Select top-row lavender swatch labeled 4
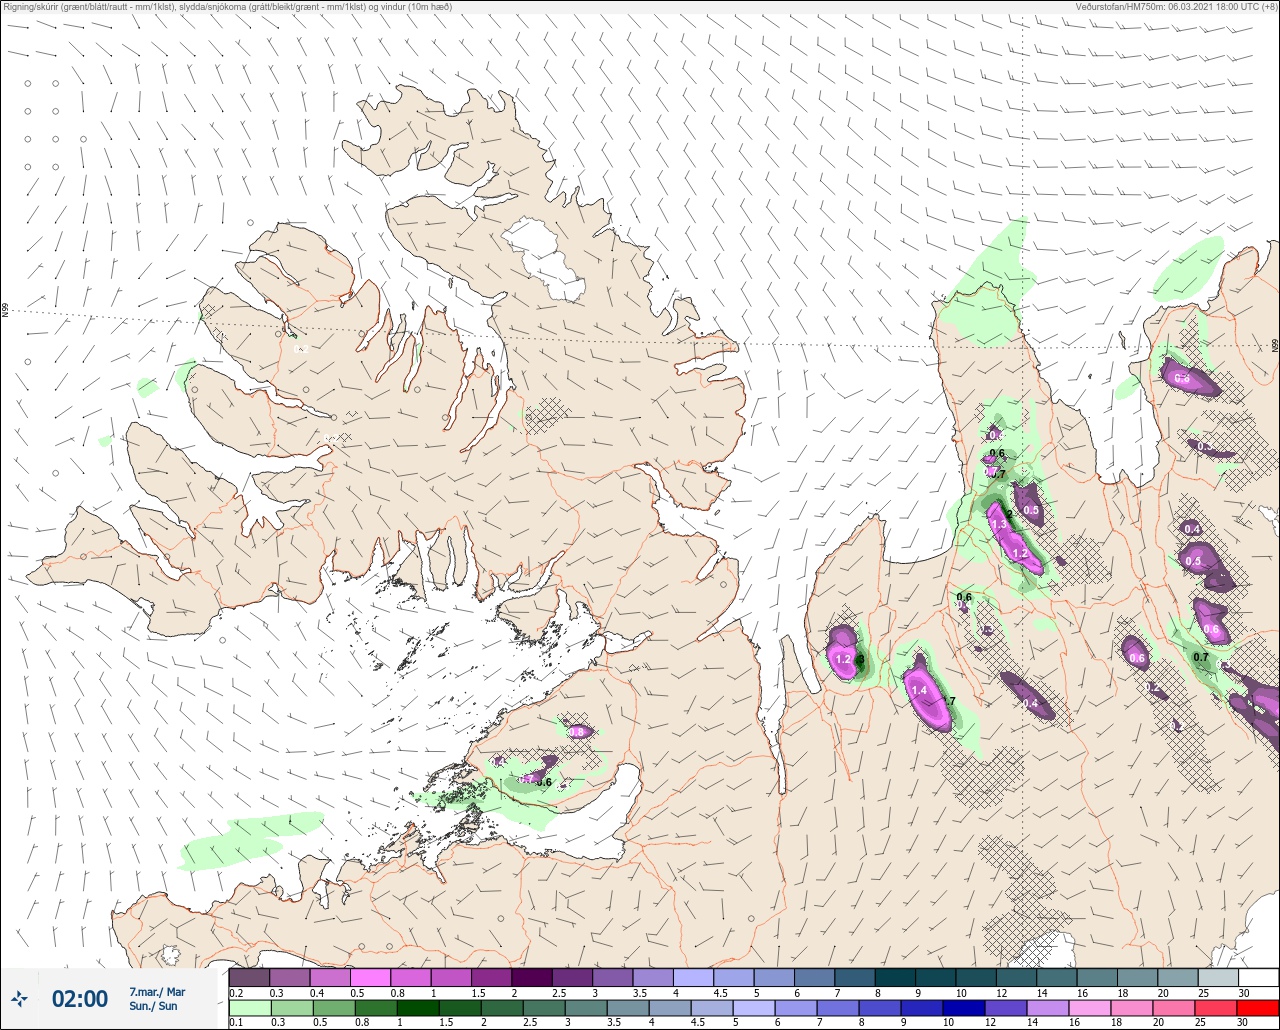Image resolution: width=1280 pixels, height=1030 pixels. 693,977
